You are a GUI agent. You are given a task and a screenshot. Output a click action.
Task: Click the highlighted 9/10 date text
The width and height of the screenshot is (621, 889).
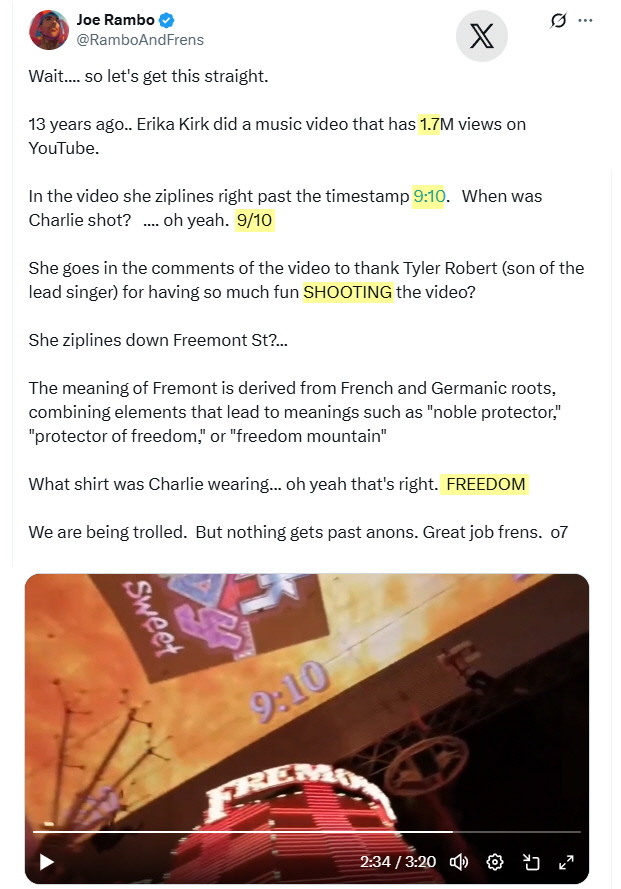coord(255,220)
